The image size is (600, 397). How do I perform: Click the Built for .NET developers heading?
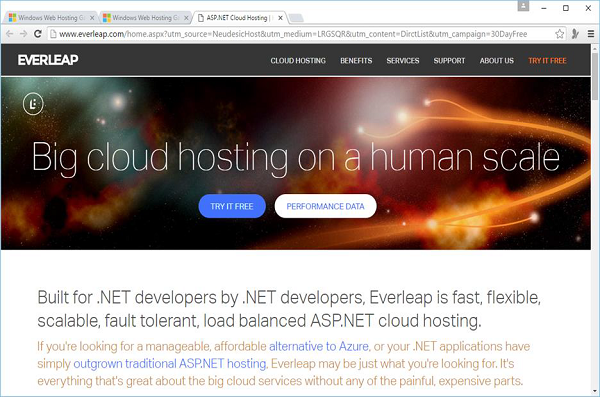[x=289, y=309]
